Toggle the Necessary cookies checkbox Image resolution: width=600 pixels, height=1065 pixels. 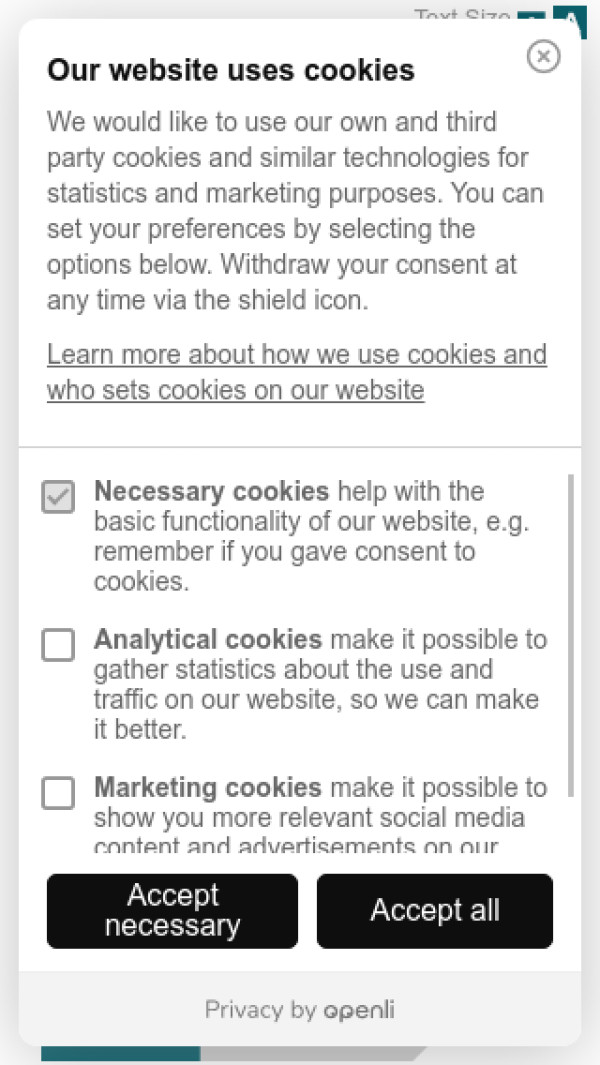pos(58,497)
